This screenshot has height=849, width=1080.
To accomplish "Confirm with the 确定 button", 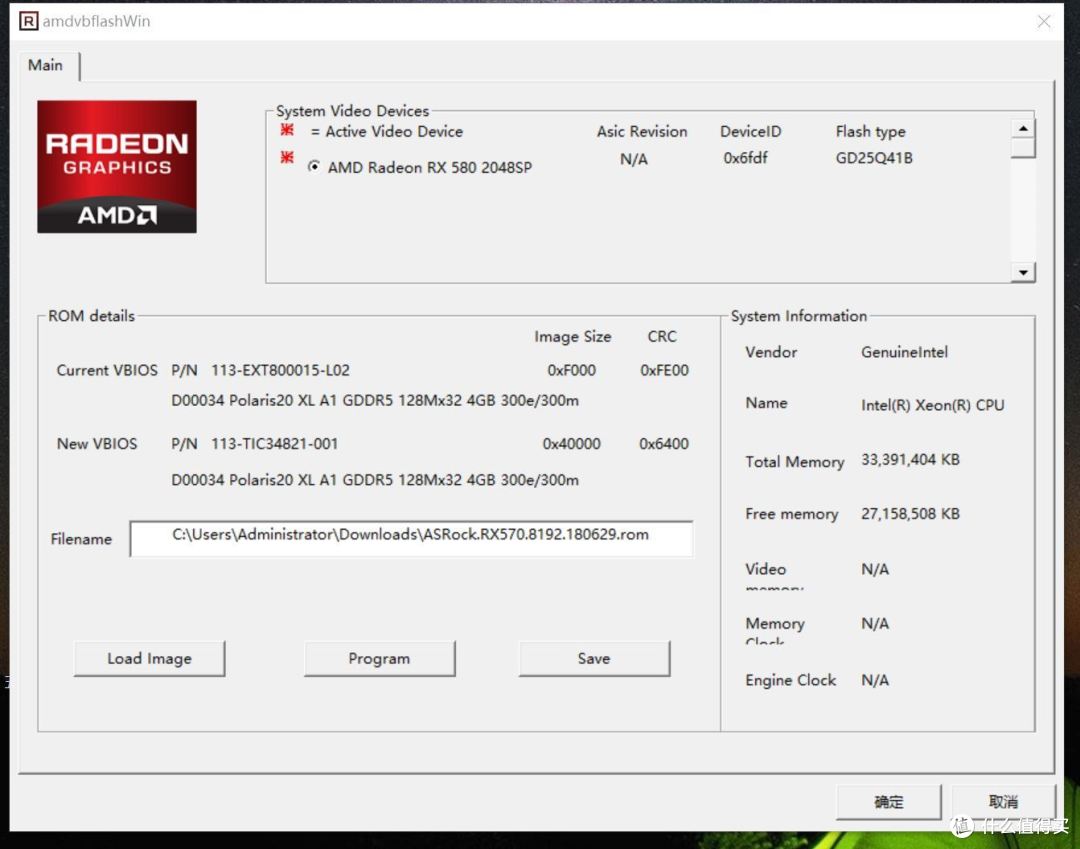I will 889,802.
